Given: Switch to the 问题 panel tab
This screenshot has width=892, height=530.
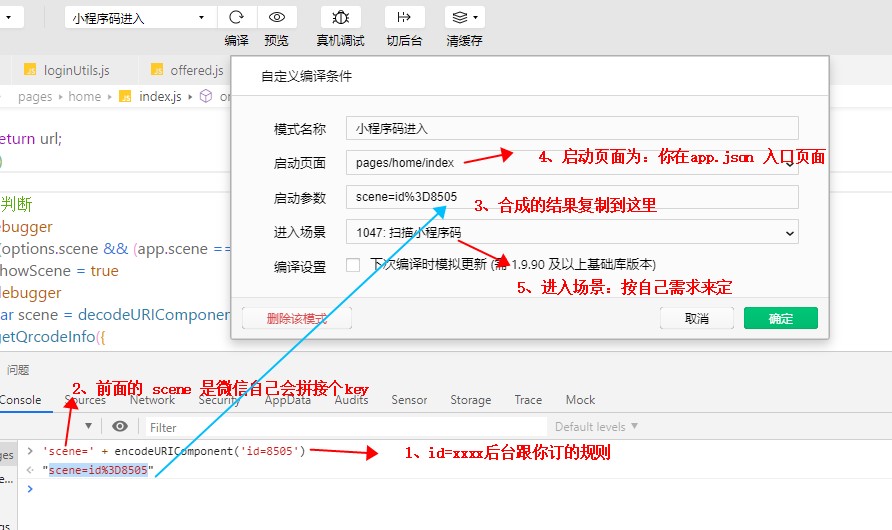Looking at the screenshot, I should point(18,370).
